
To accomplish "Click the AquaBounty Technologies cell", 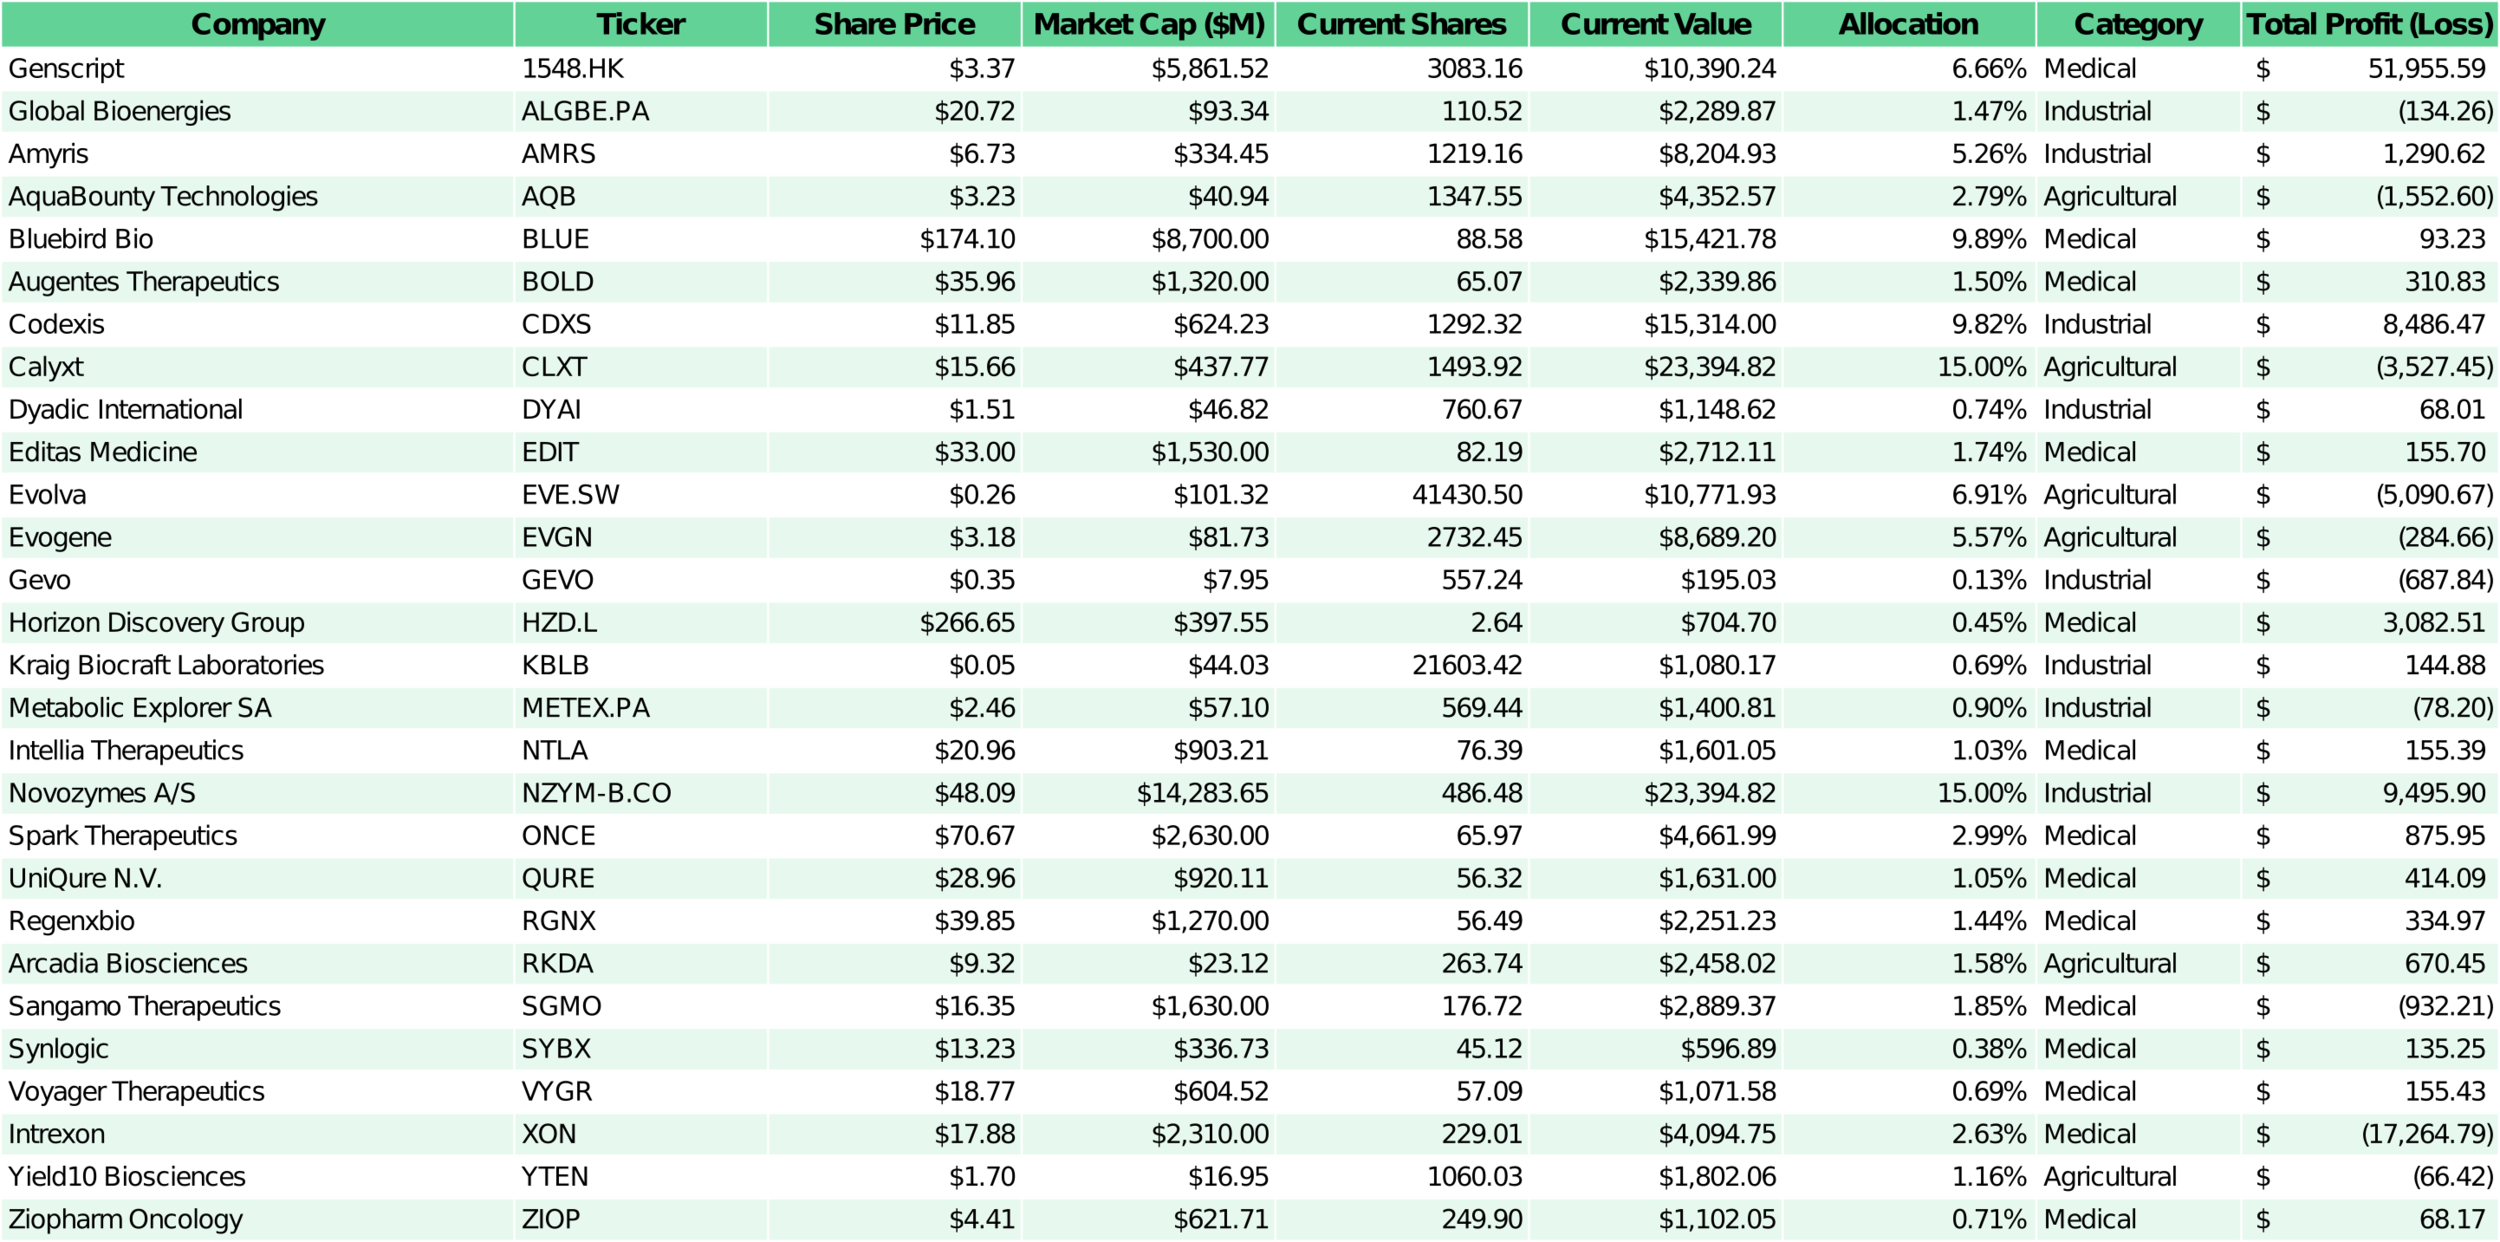I will [258, 197].
